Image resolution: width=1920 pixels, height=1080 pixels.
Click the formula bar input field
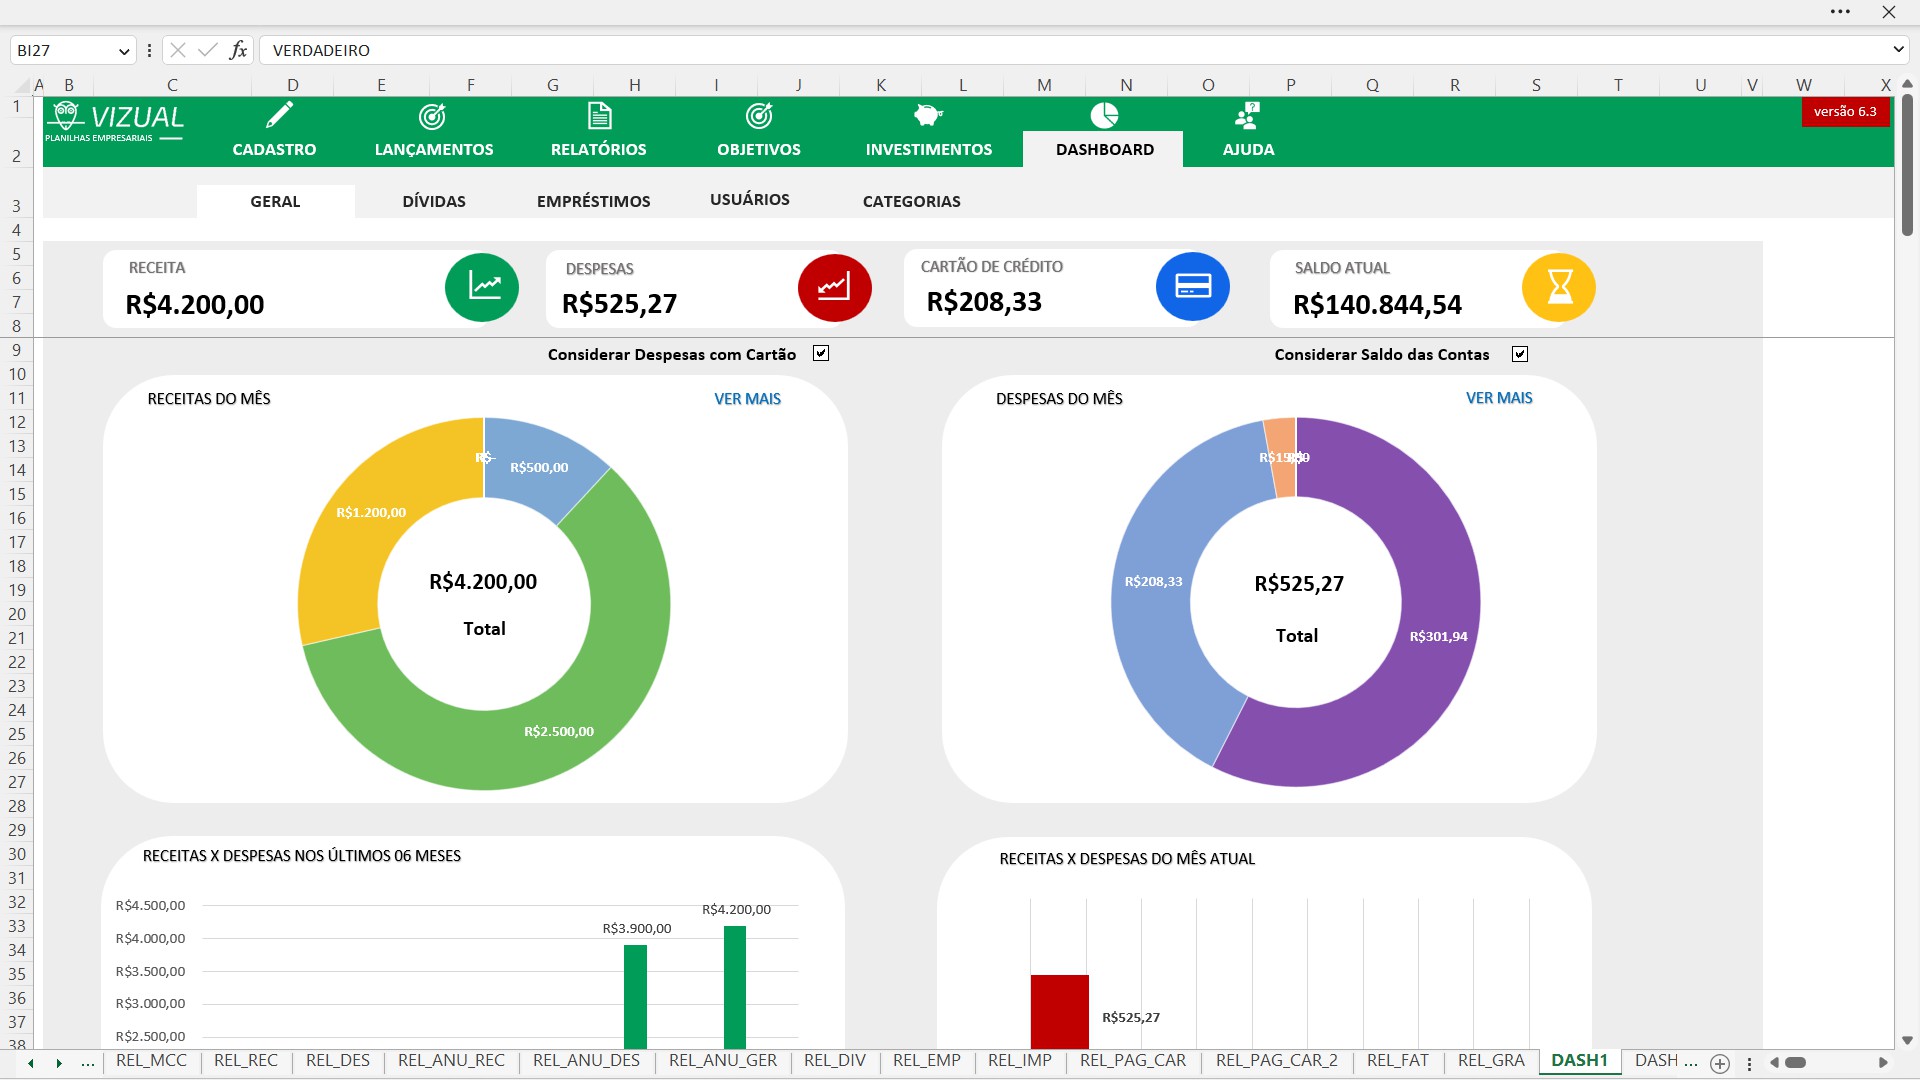click(1000, 51)
